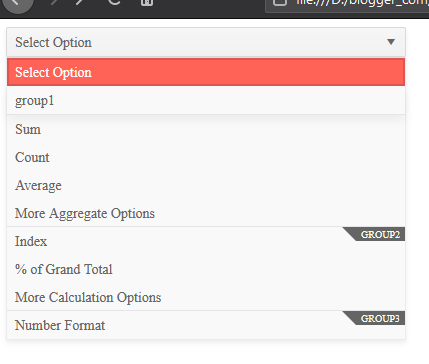Click the group1 header row

tap(206, 100)
